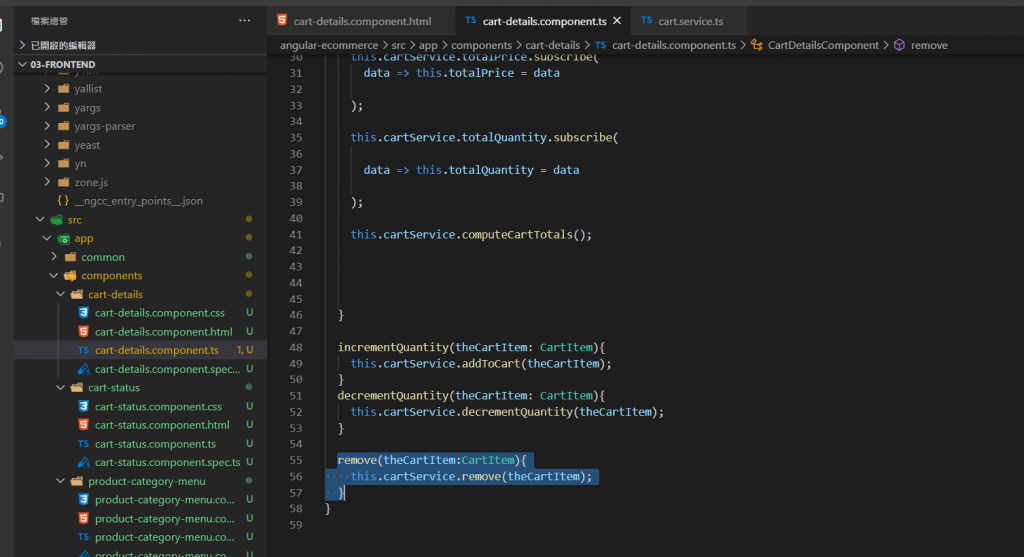Open cart-status.component.ts file
1024x557 pixels.
pos(155,444)
